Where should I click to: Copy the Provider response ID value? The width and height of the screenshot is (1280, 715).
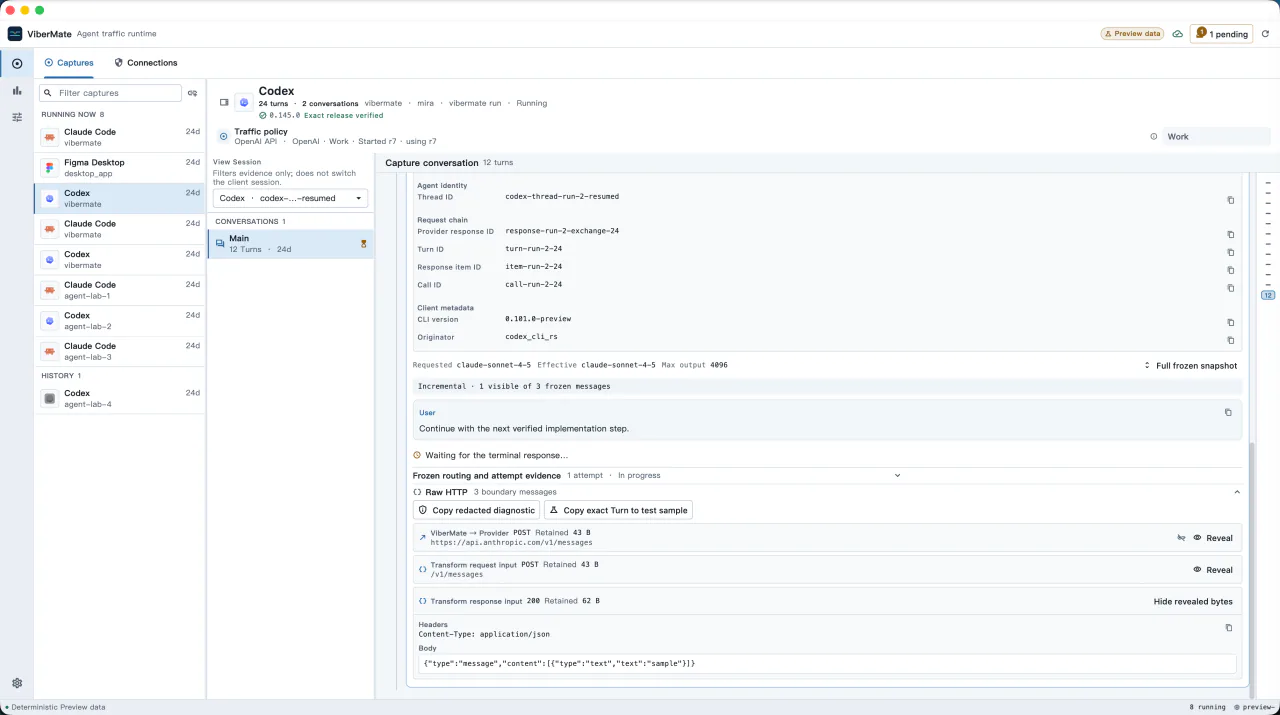click(x=1231, y=235)
